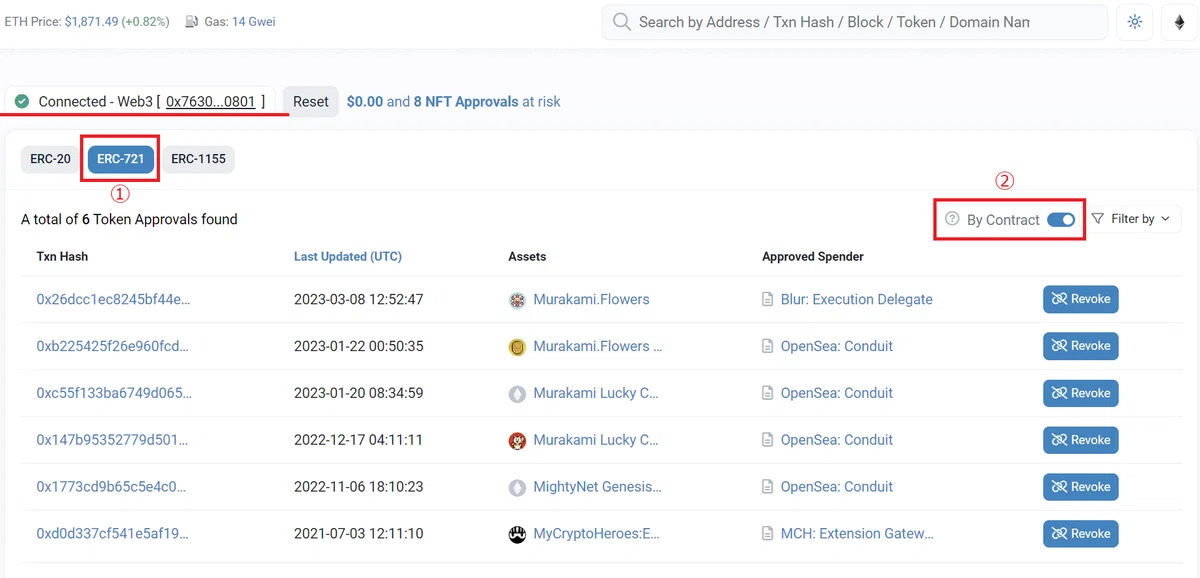Click the MightyNet Genesis asset icon
Viewport: 1200px width, 578px height.
click(x=517, y=488)
